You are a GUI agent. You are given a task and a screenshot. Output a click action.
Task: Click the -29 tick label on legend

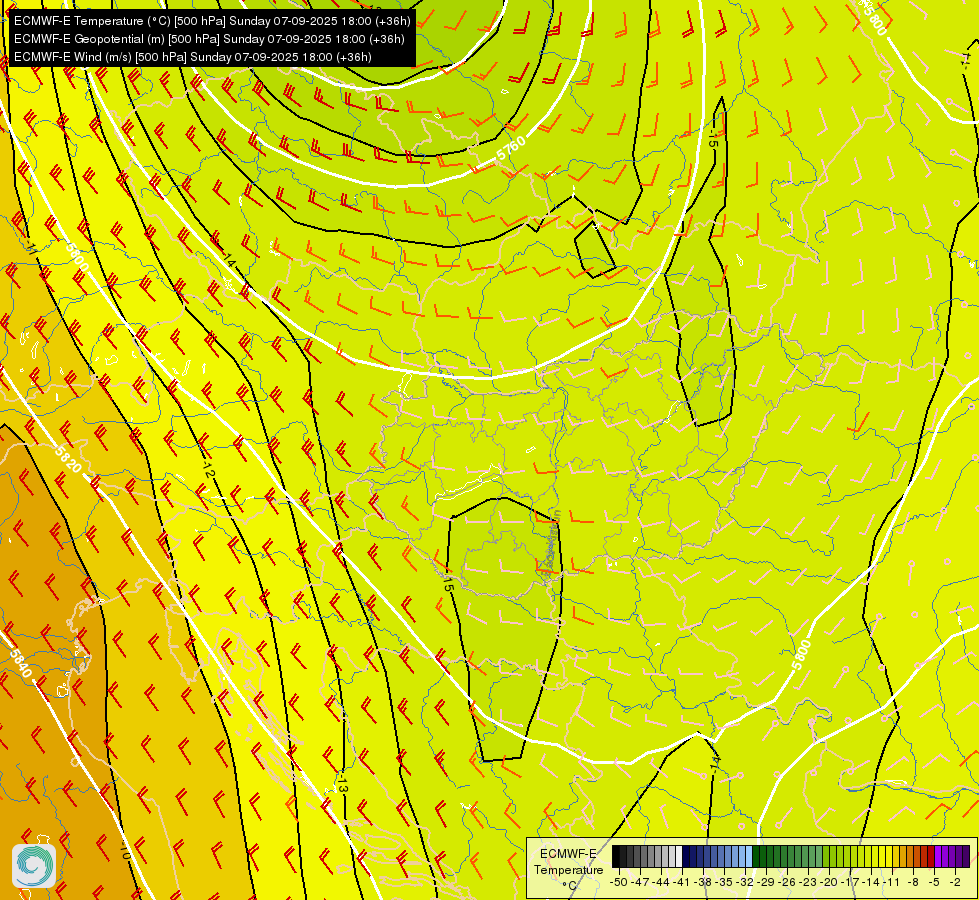pos(766,883)
